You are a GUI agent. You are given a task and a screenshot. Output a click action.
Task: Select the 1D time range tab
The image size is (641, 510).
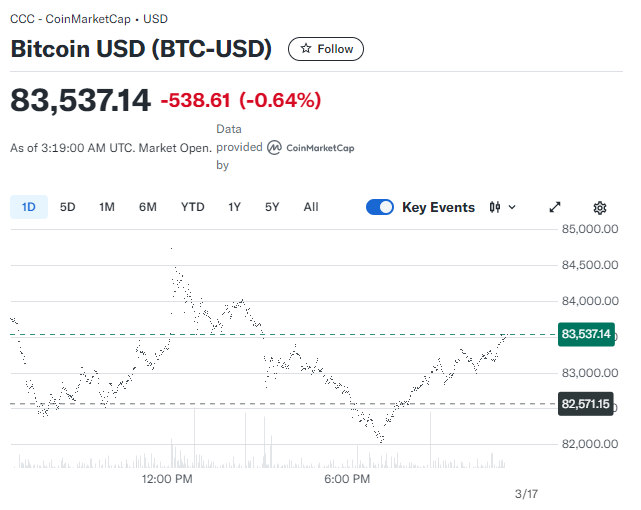29,207
